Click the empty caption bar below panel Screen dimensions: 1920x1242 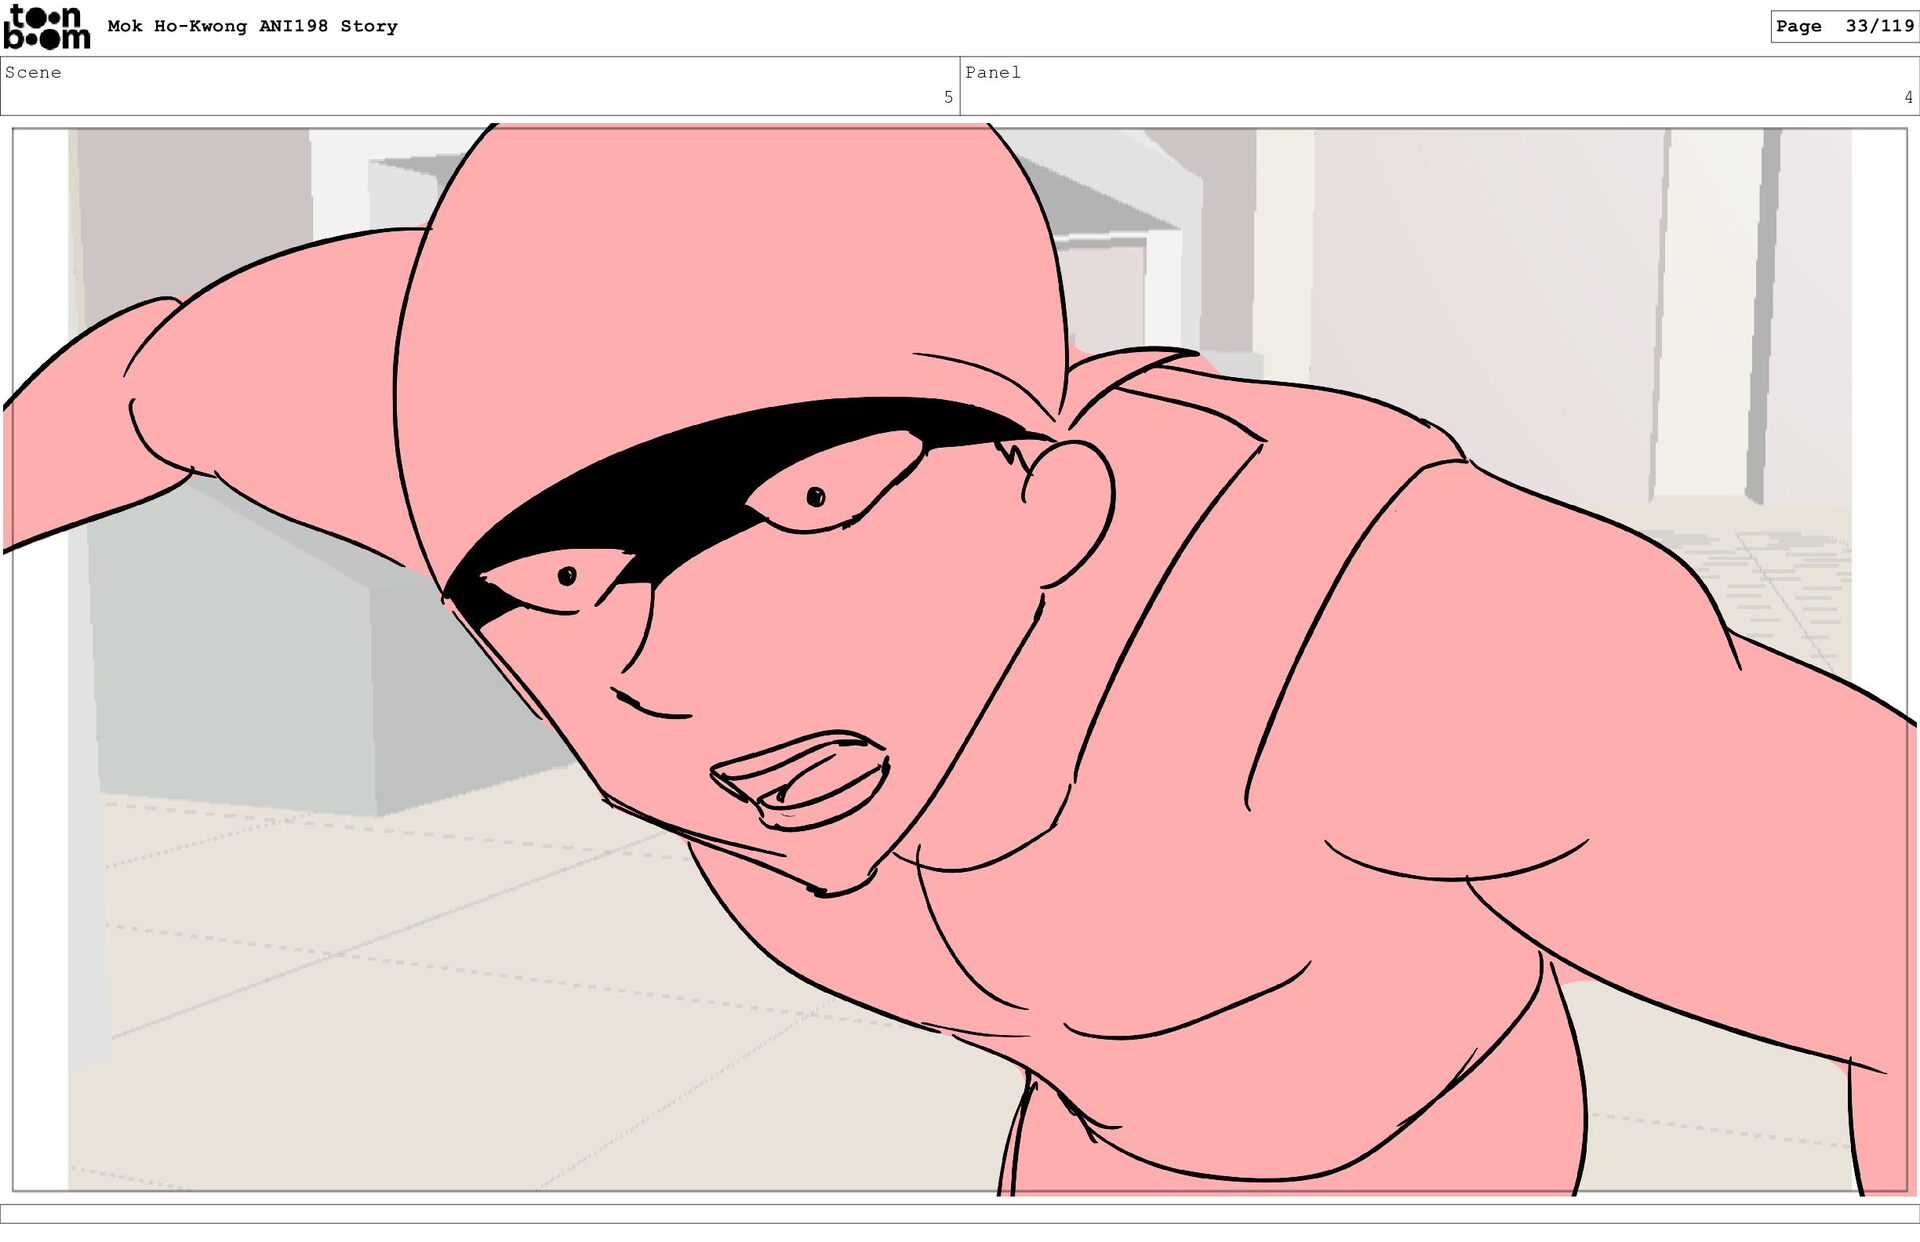(960, 1213)
